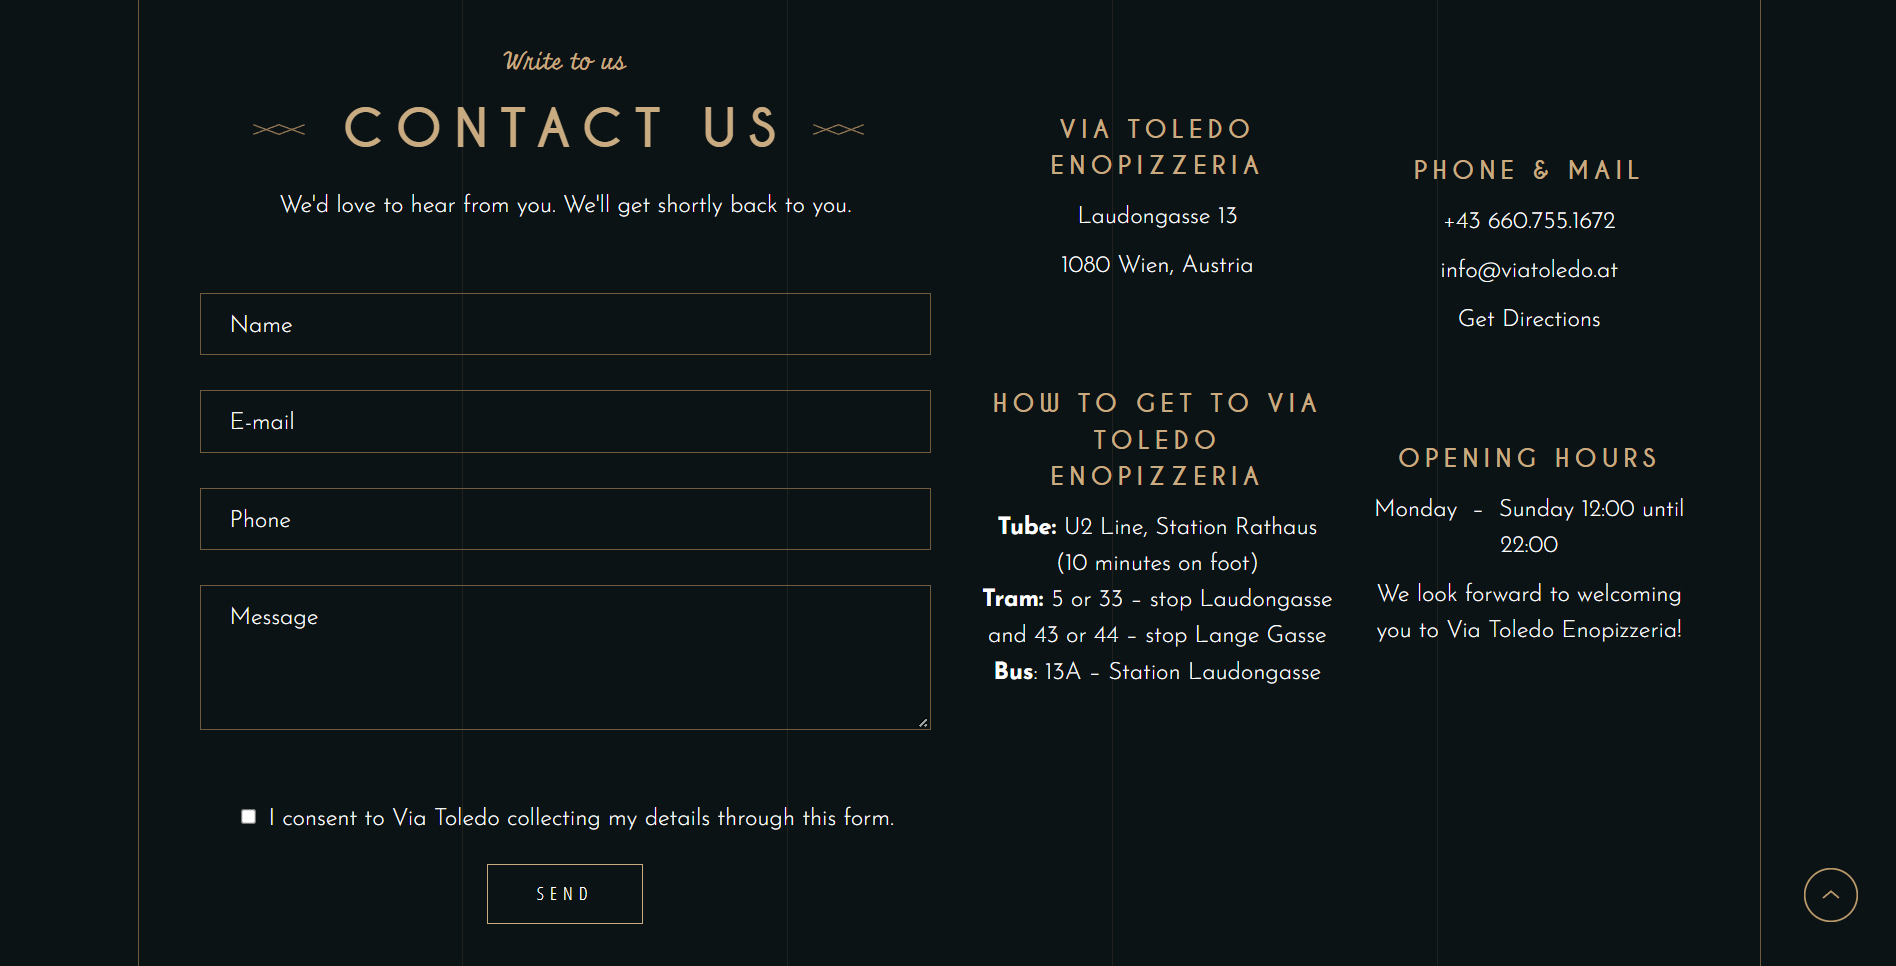1896x966 pixels.
Task: Click the Phone & Mail heading
Action: [1527, 170]
